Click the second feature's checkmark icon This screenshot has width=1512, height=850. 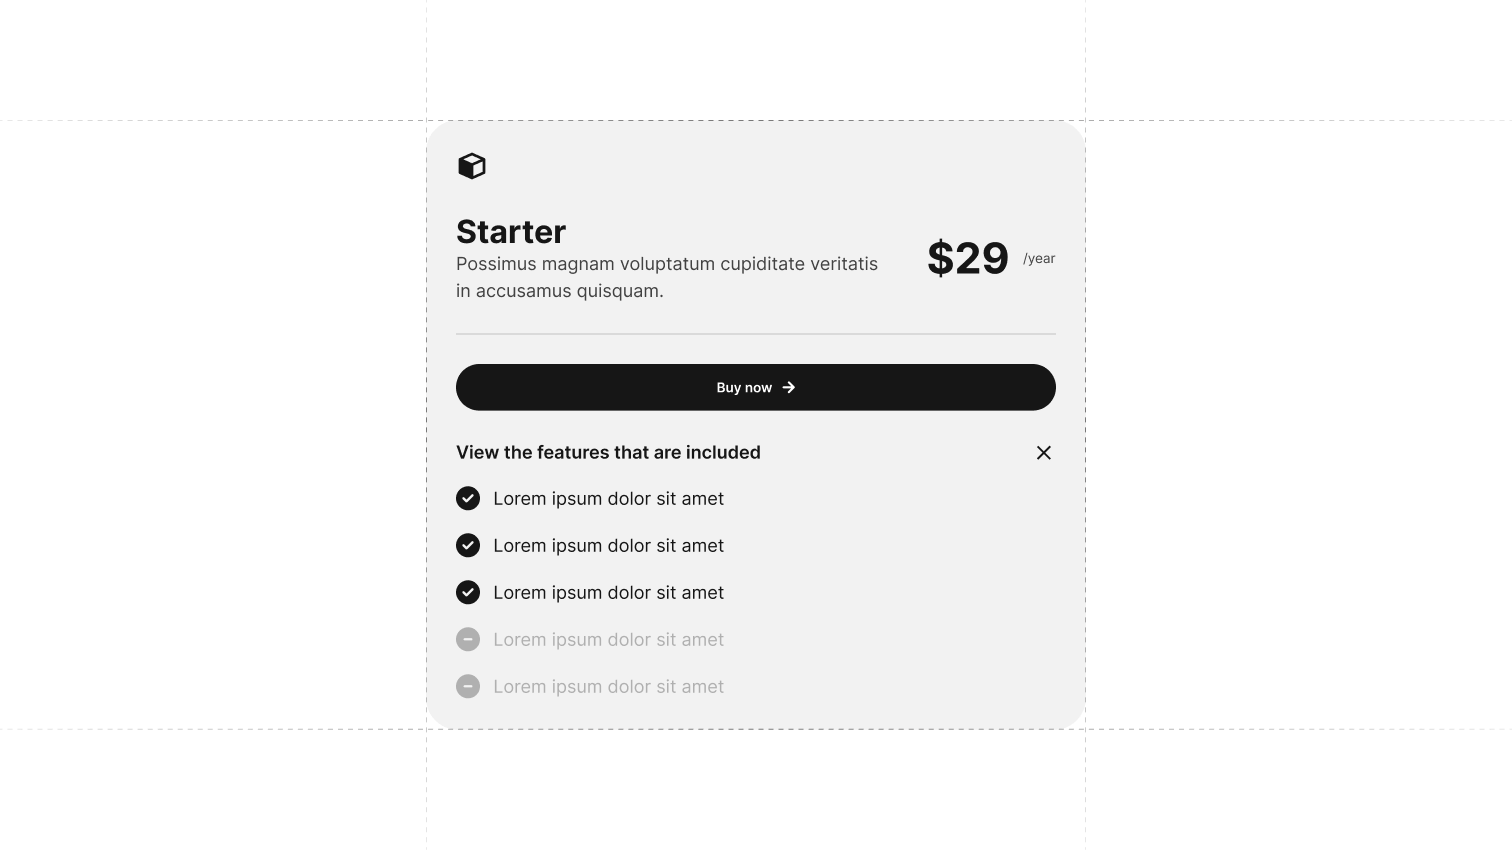point(468,546)
